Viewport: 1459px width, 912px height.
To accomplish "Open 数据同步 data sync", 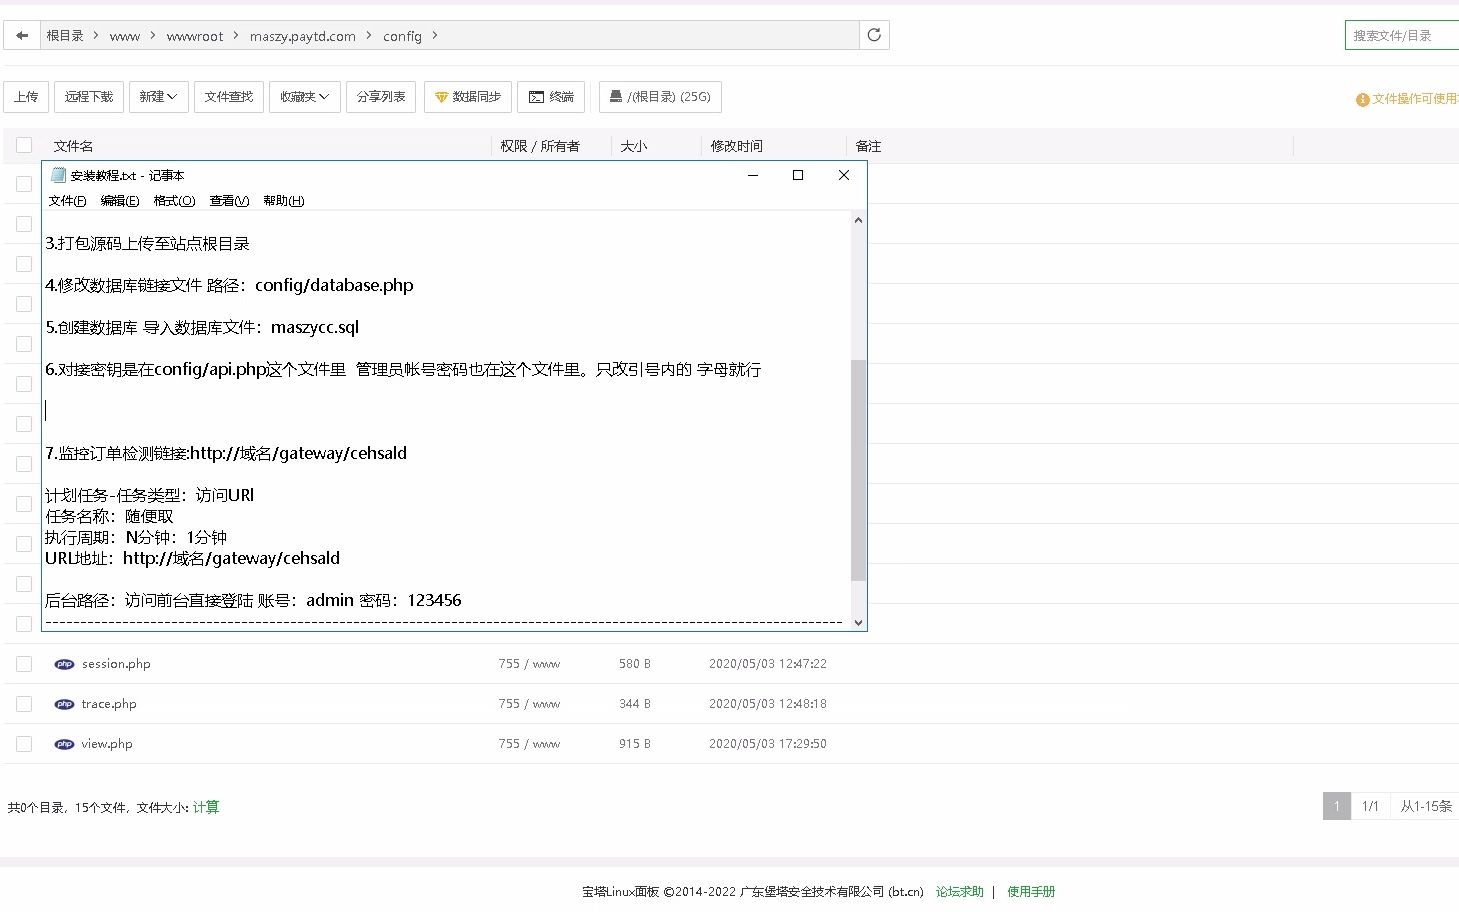I will tap(468, 97).
